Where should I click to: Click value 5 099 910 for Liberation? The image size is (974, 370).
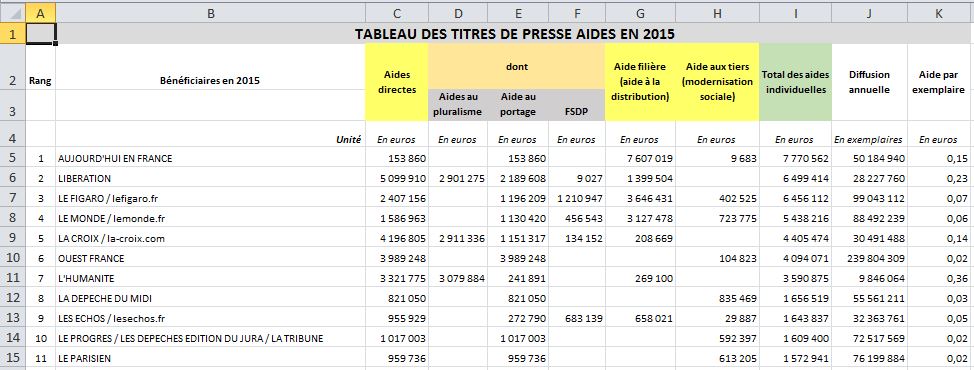(x=396, y=178)
